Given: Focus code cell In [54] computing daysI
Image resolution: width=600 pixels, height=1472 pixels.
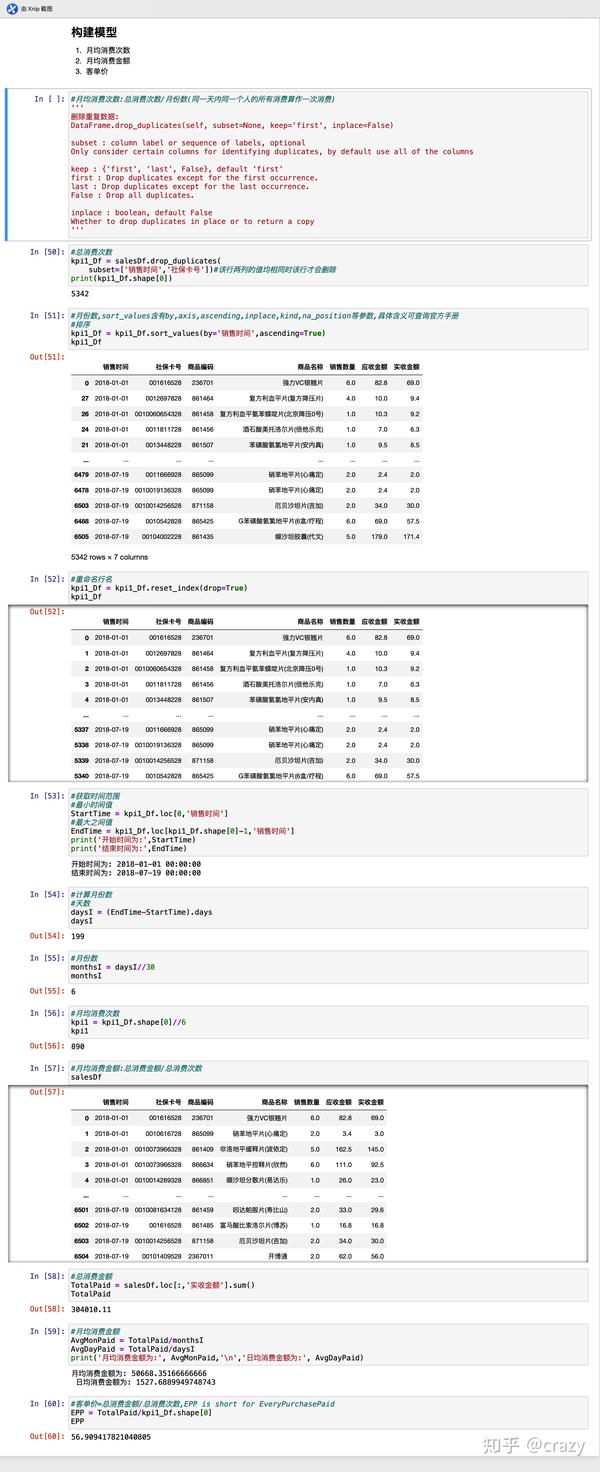Looking at the screenshot, I should coord(329,908).
